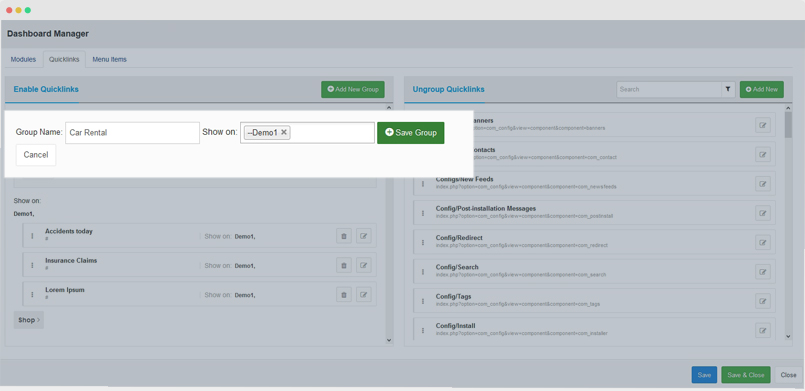
Task: Click the Ungroup Quicklinks list scrollbar thumb
Action: [788, 125]
